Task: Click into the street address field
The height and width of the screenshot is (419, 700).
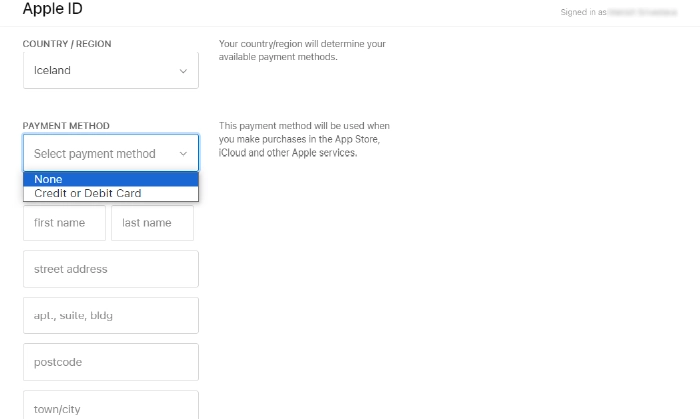Action: [x=111, y=269]
